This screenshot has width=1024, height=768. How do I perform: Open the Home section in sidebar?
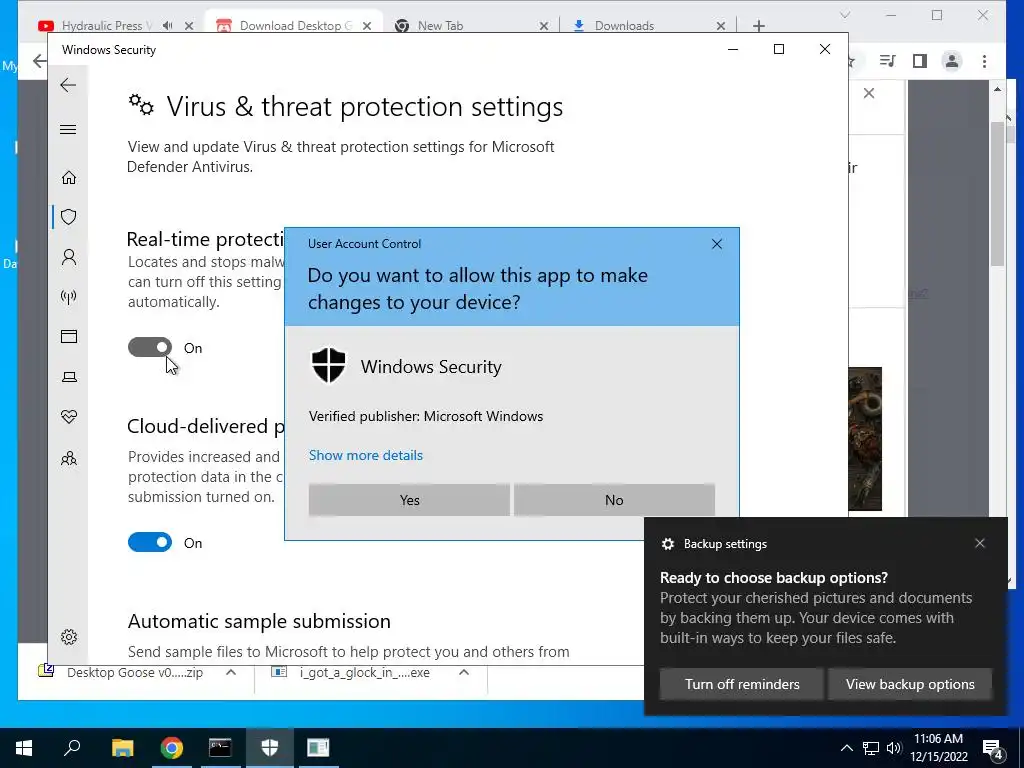coord(69,178)
